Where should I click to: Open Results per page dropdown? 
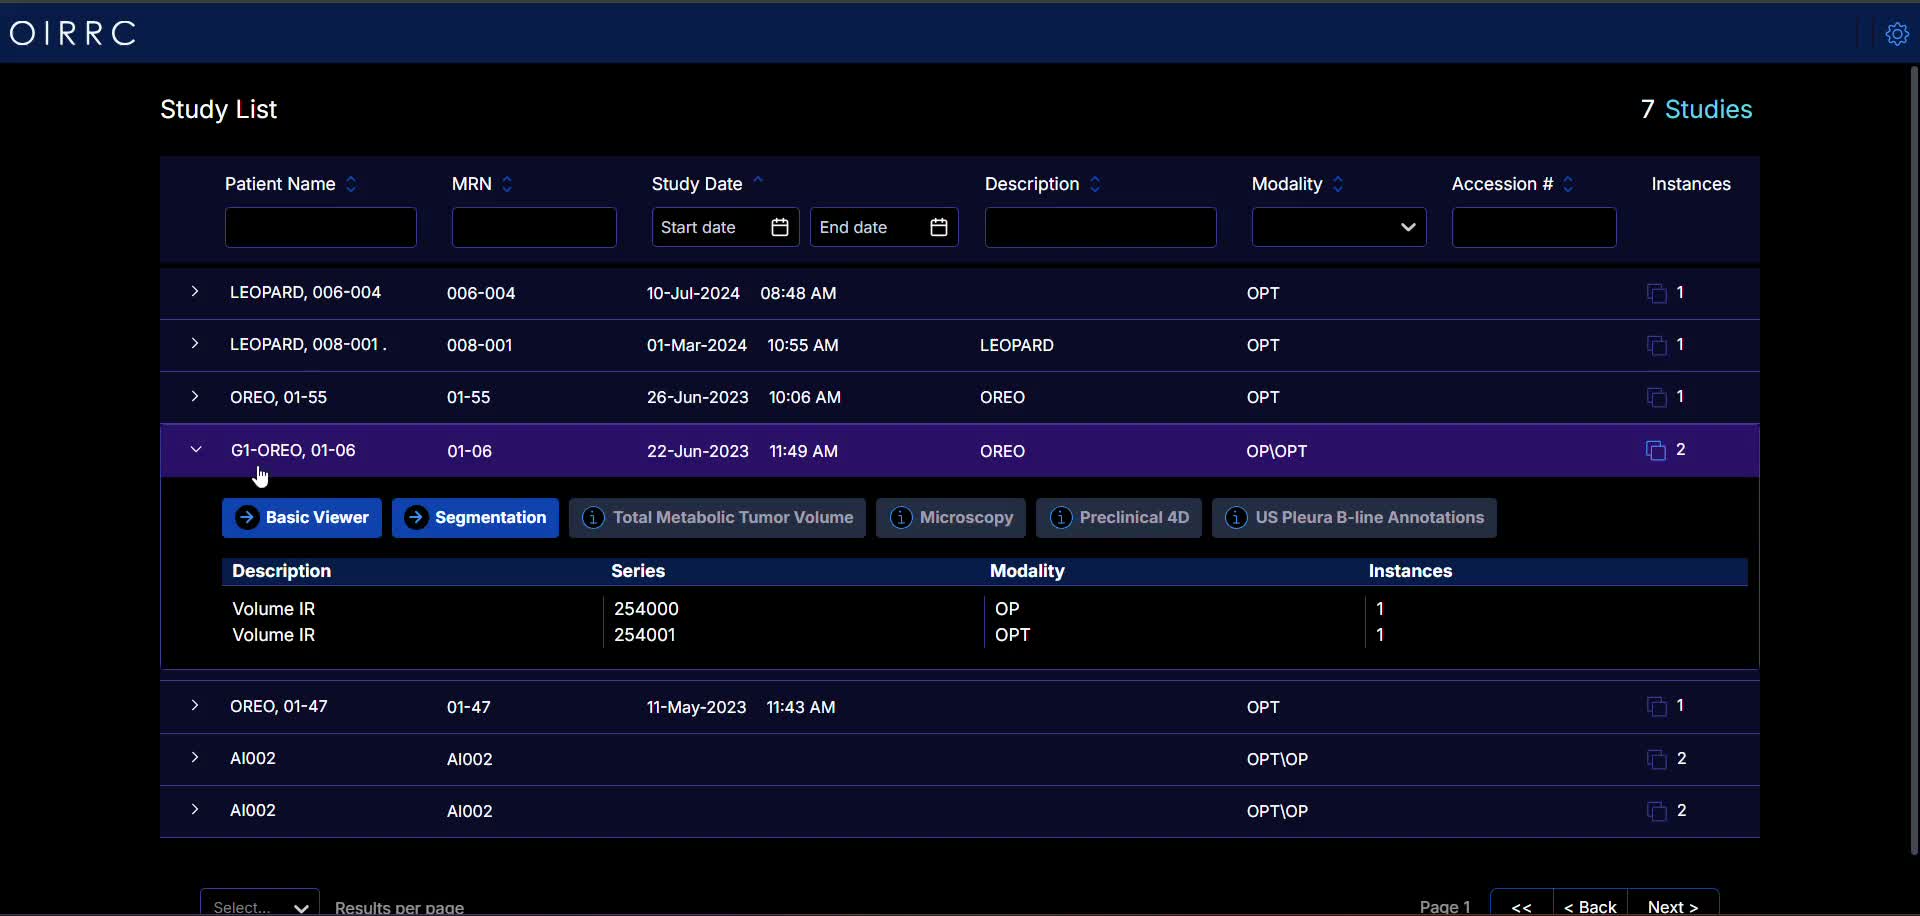pos(260,905)
